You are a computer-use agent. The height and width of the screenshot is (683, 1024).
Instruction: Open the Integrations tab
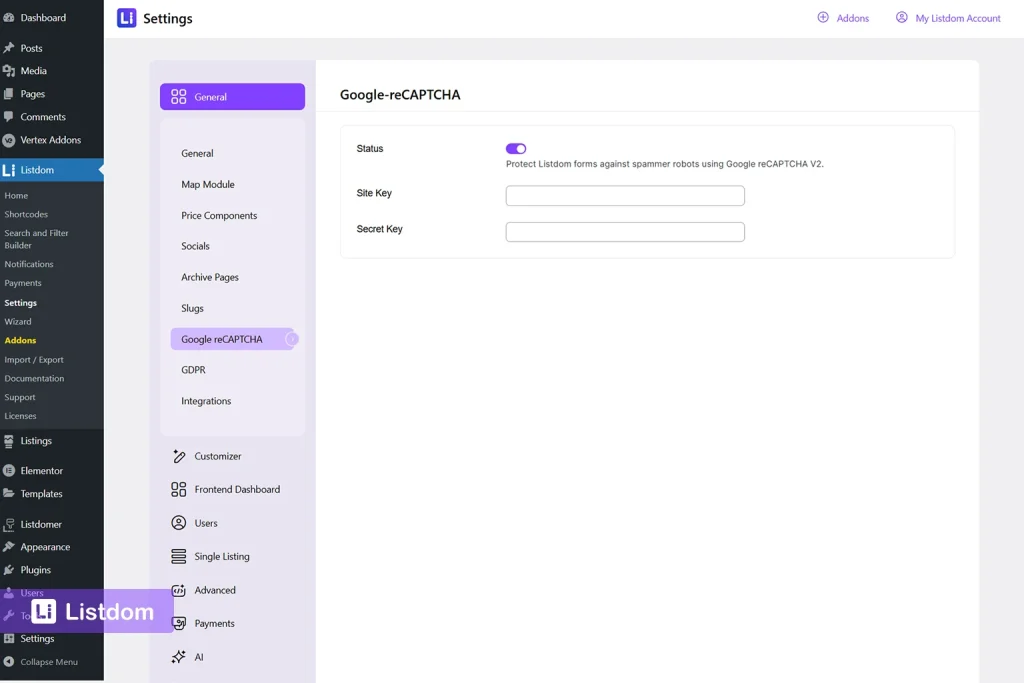pyautogui.click(x=205, y=400)
